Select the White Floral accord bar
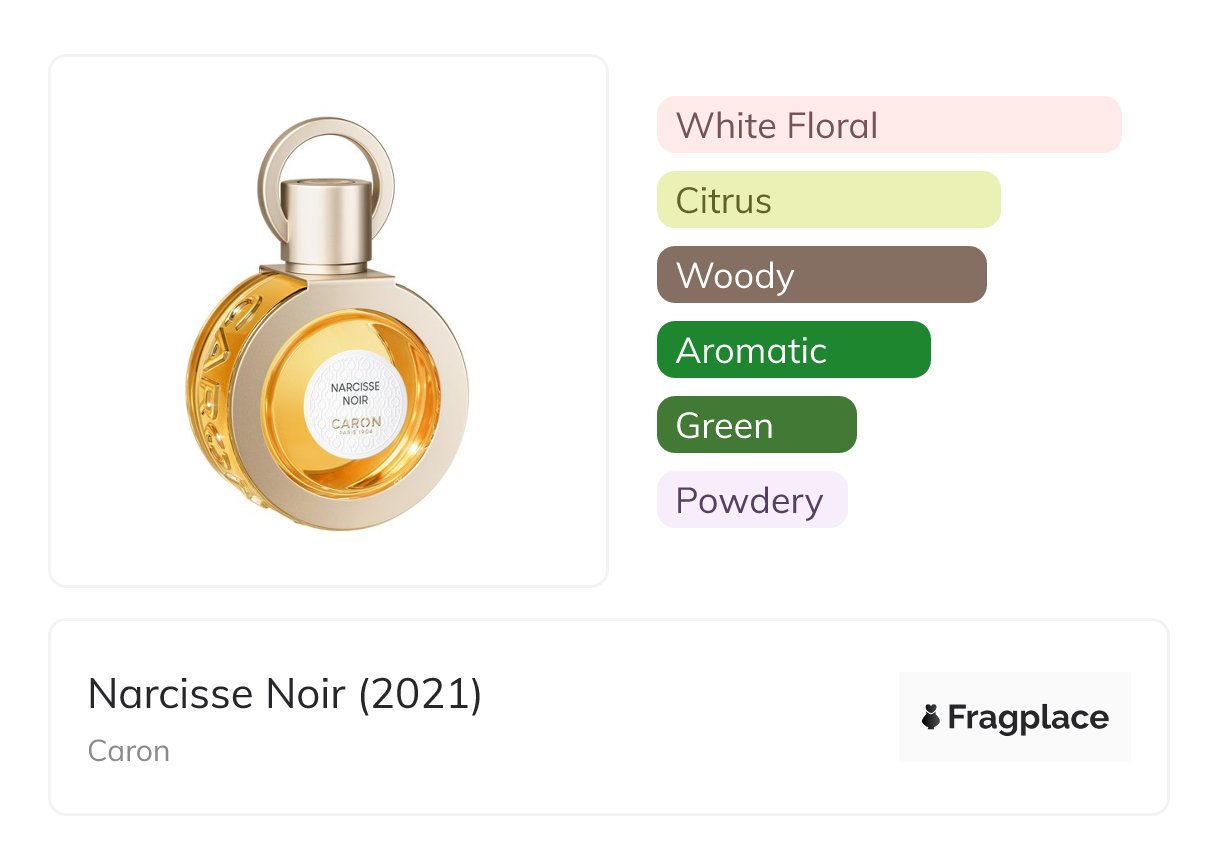 pos(889,125)
